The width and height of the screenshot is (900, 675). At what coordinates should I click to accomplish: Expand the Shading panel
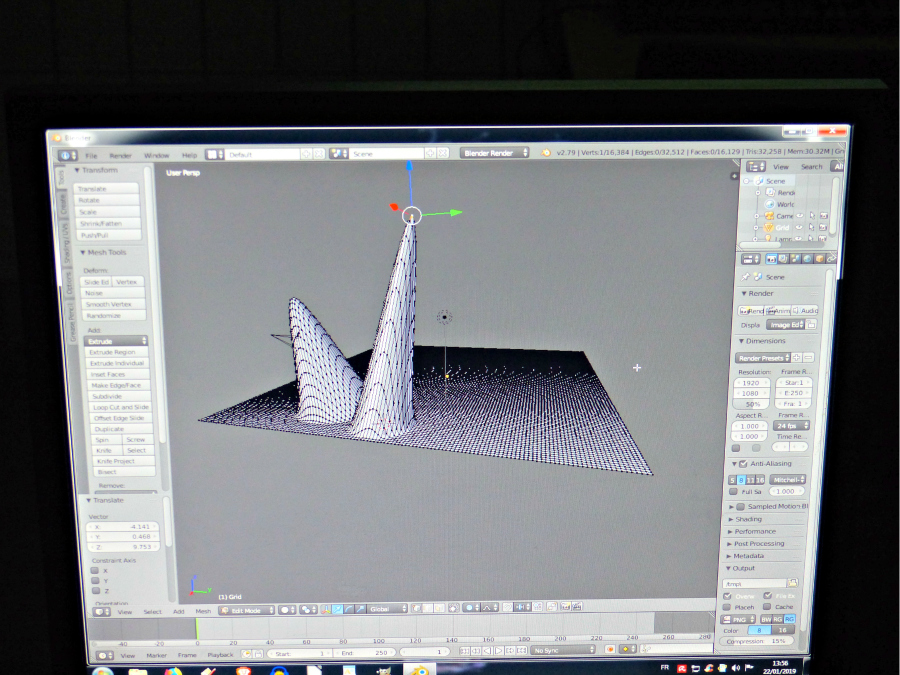[x=748, y=519]
